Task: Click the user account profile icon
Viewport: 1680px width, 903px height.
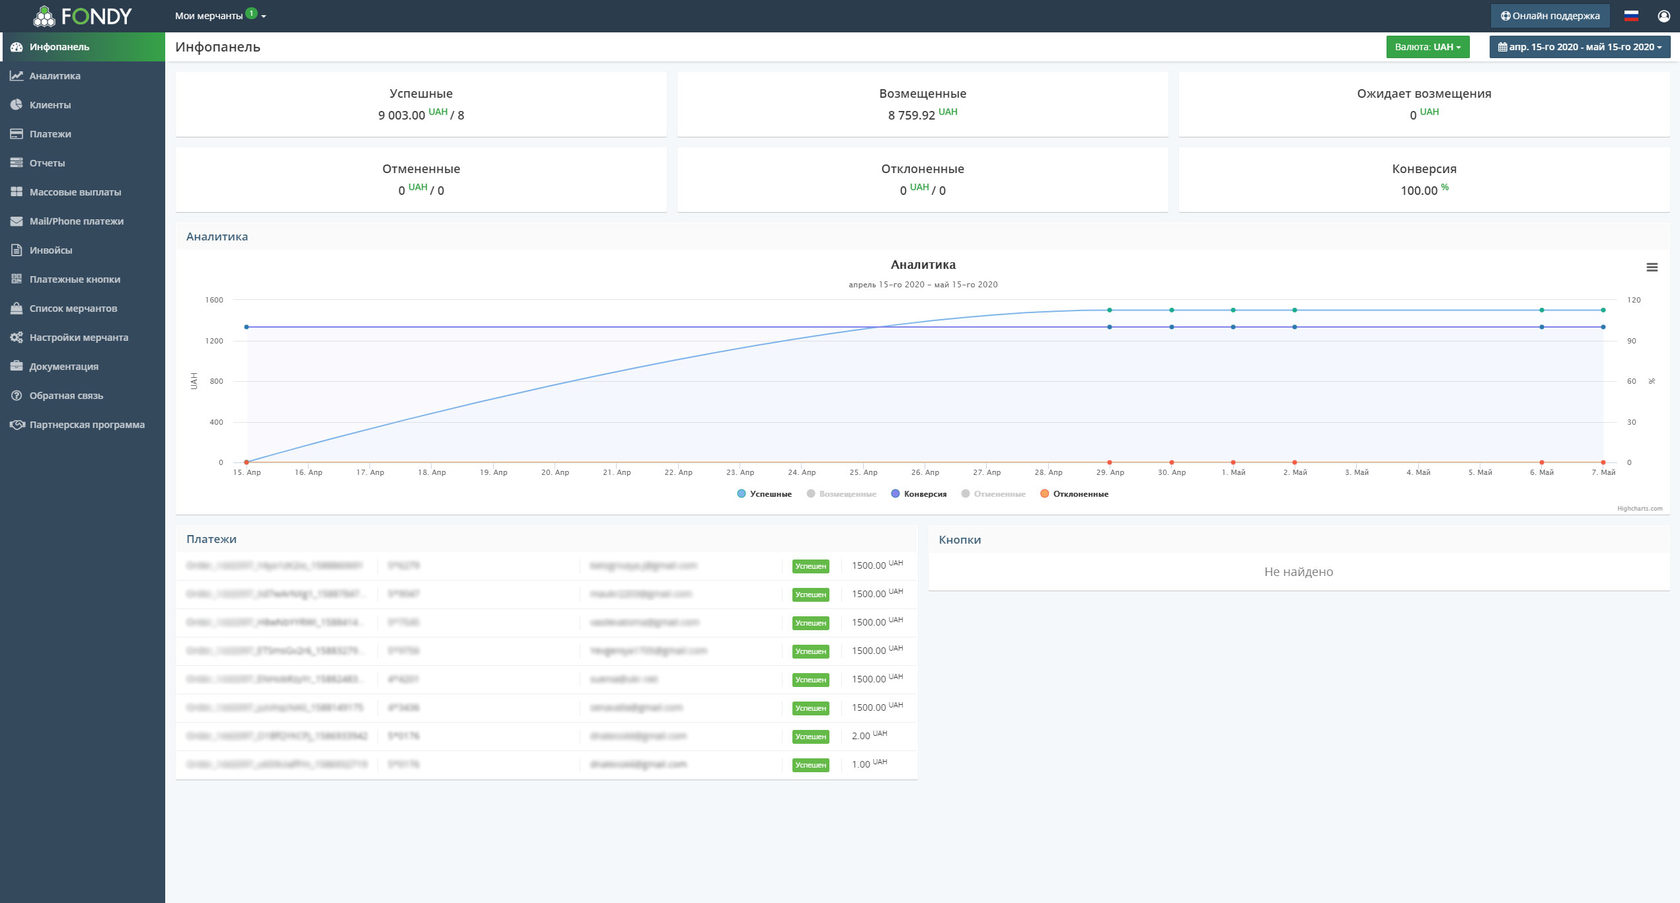Action: coord(1664,16)
